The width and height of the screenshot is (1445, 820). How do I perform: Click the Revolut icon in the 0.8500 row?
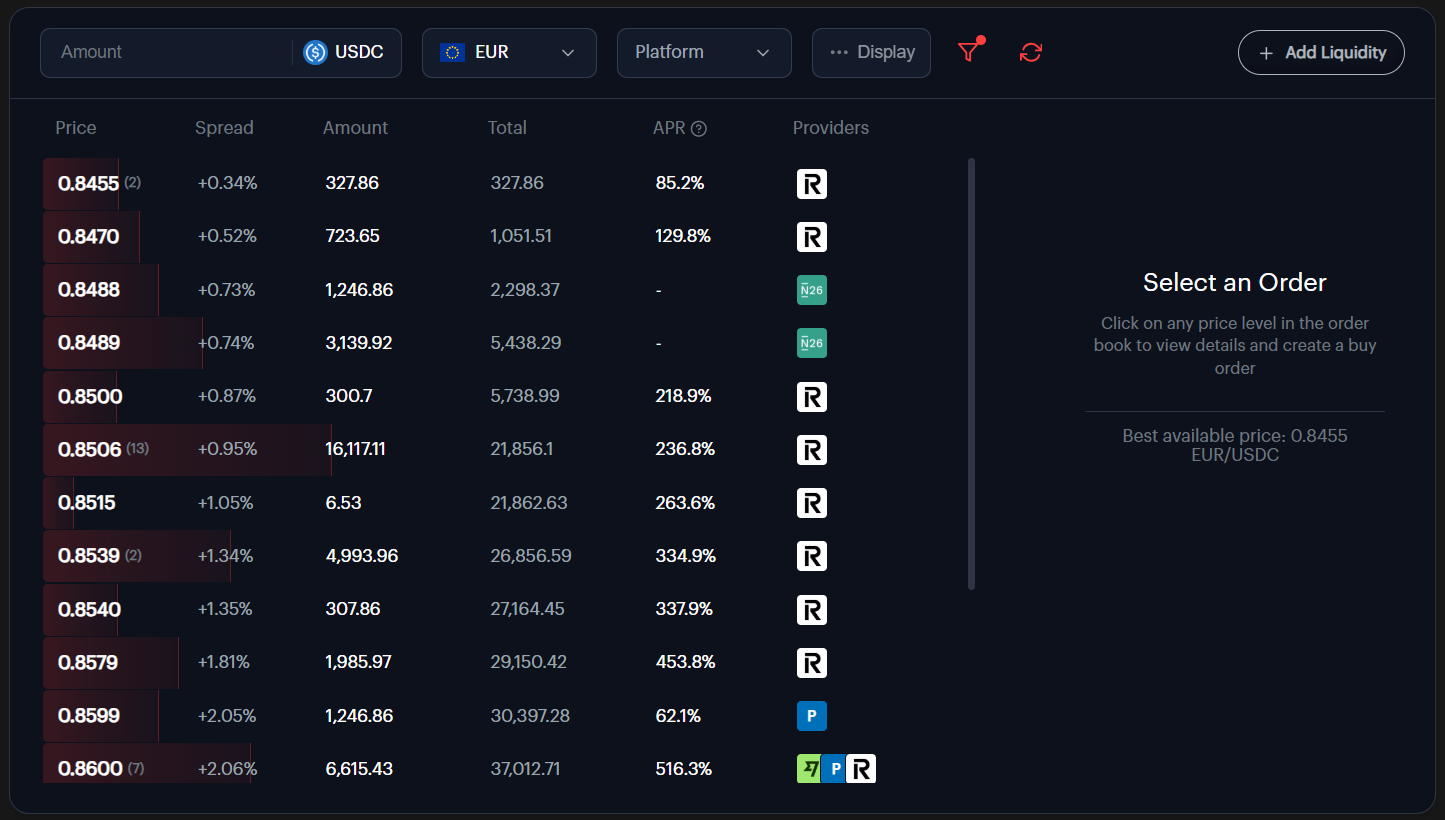point(812,397)
